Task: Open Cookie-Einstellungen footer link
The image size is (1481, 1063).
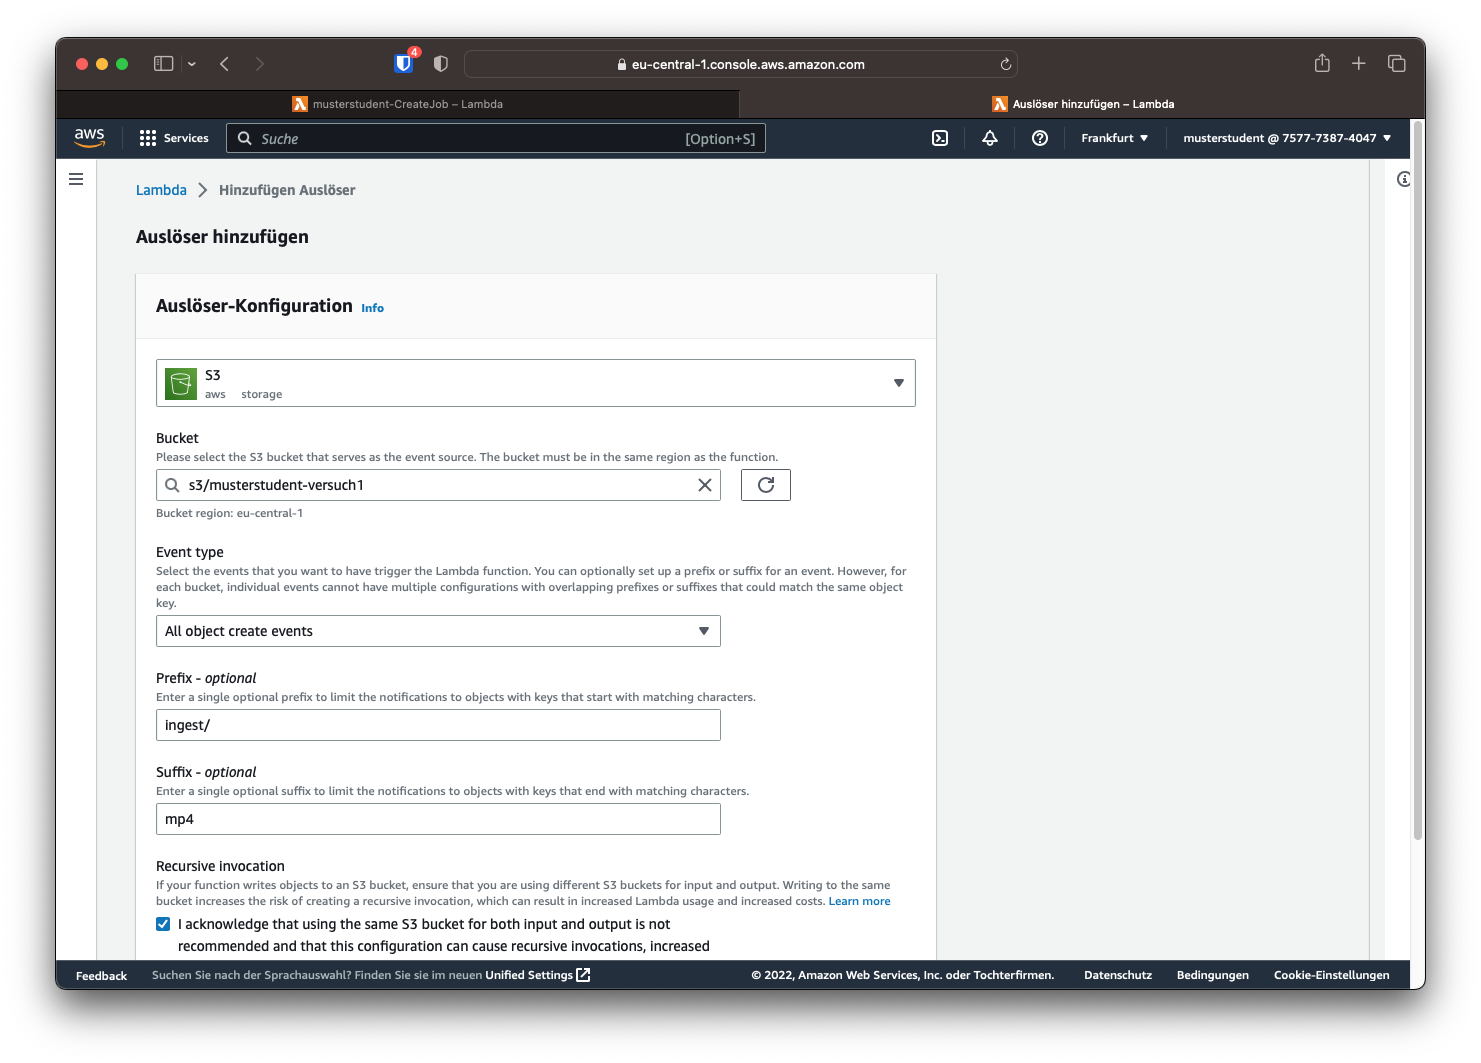Action: [x=1331, y=975]
